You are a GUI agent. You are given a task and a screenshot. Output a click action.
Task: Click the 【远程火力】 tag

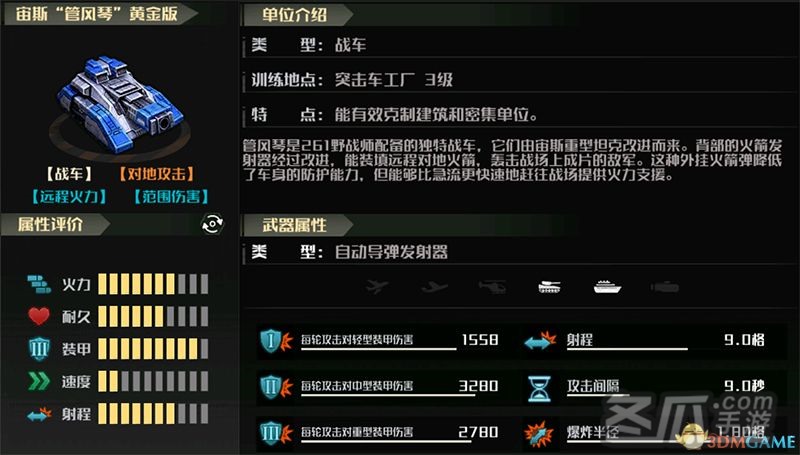[69, 197]
